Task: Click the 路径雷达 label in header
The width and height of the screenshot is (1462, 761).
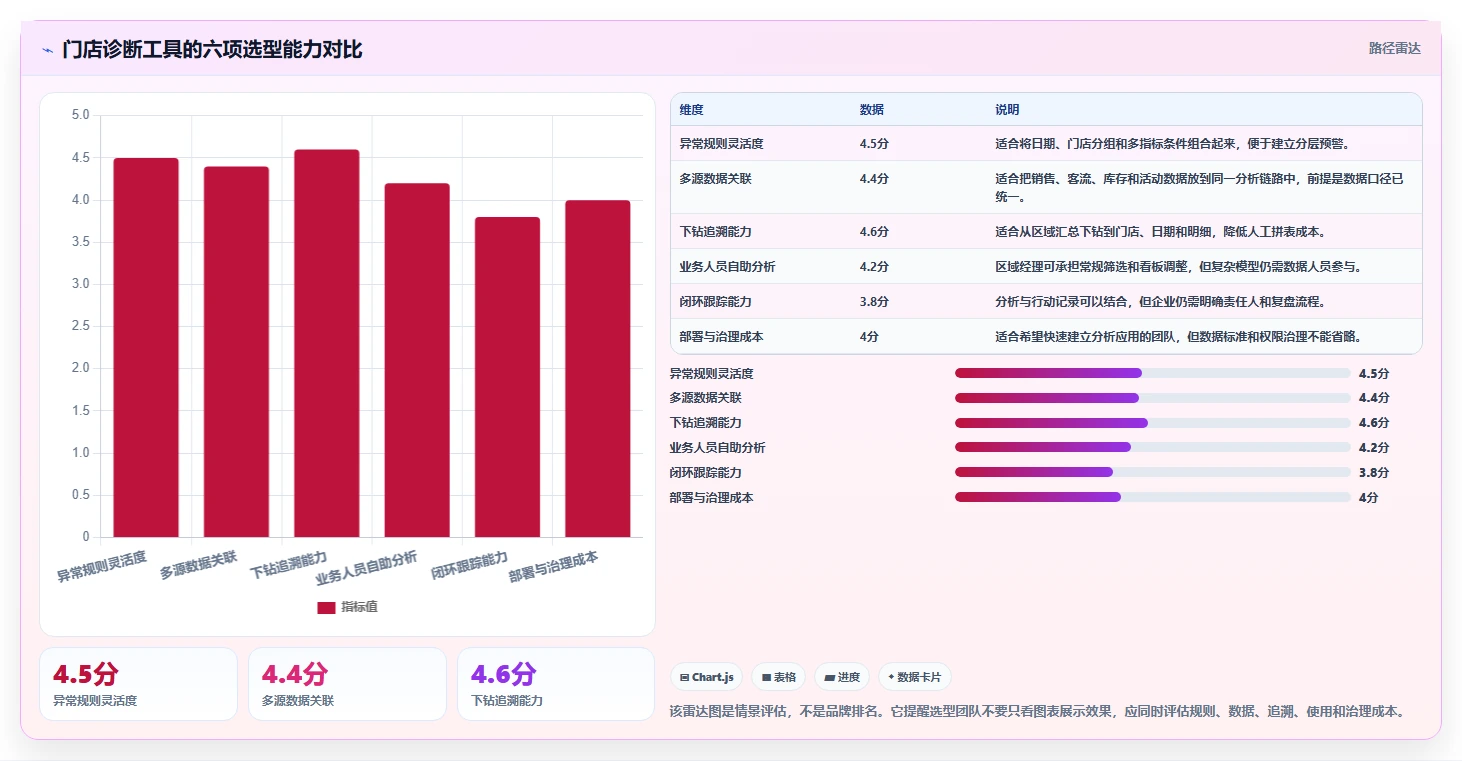Action: (1394, 48)
